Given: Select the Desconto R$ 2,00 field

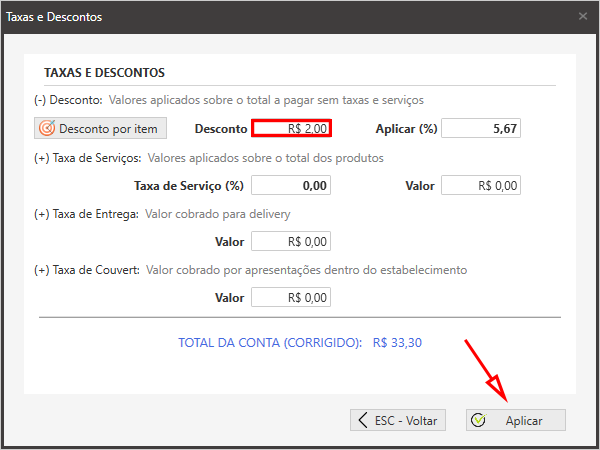Looking at the screenshot, I should 291,128.
